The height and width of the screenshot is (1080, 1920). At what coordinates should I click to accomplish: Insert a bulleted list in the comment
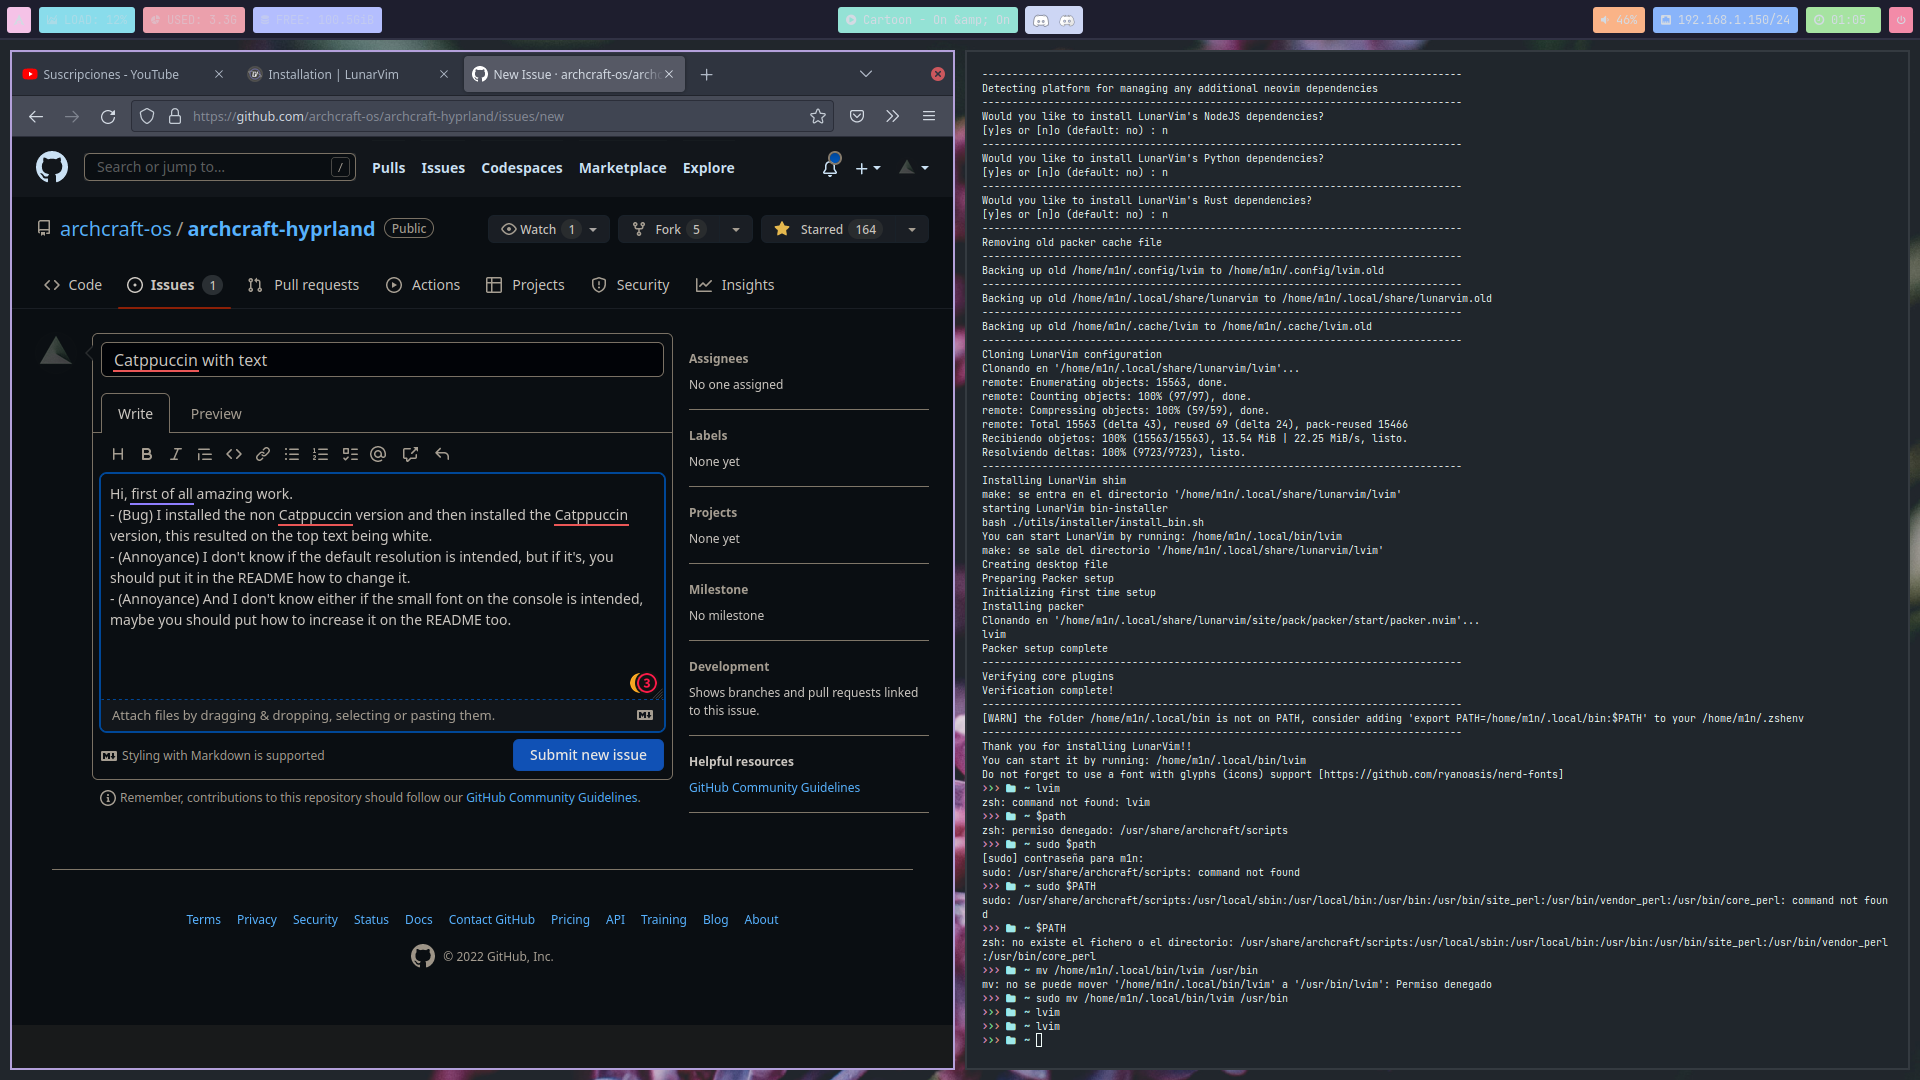tap(292, 454)
